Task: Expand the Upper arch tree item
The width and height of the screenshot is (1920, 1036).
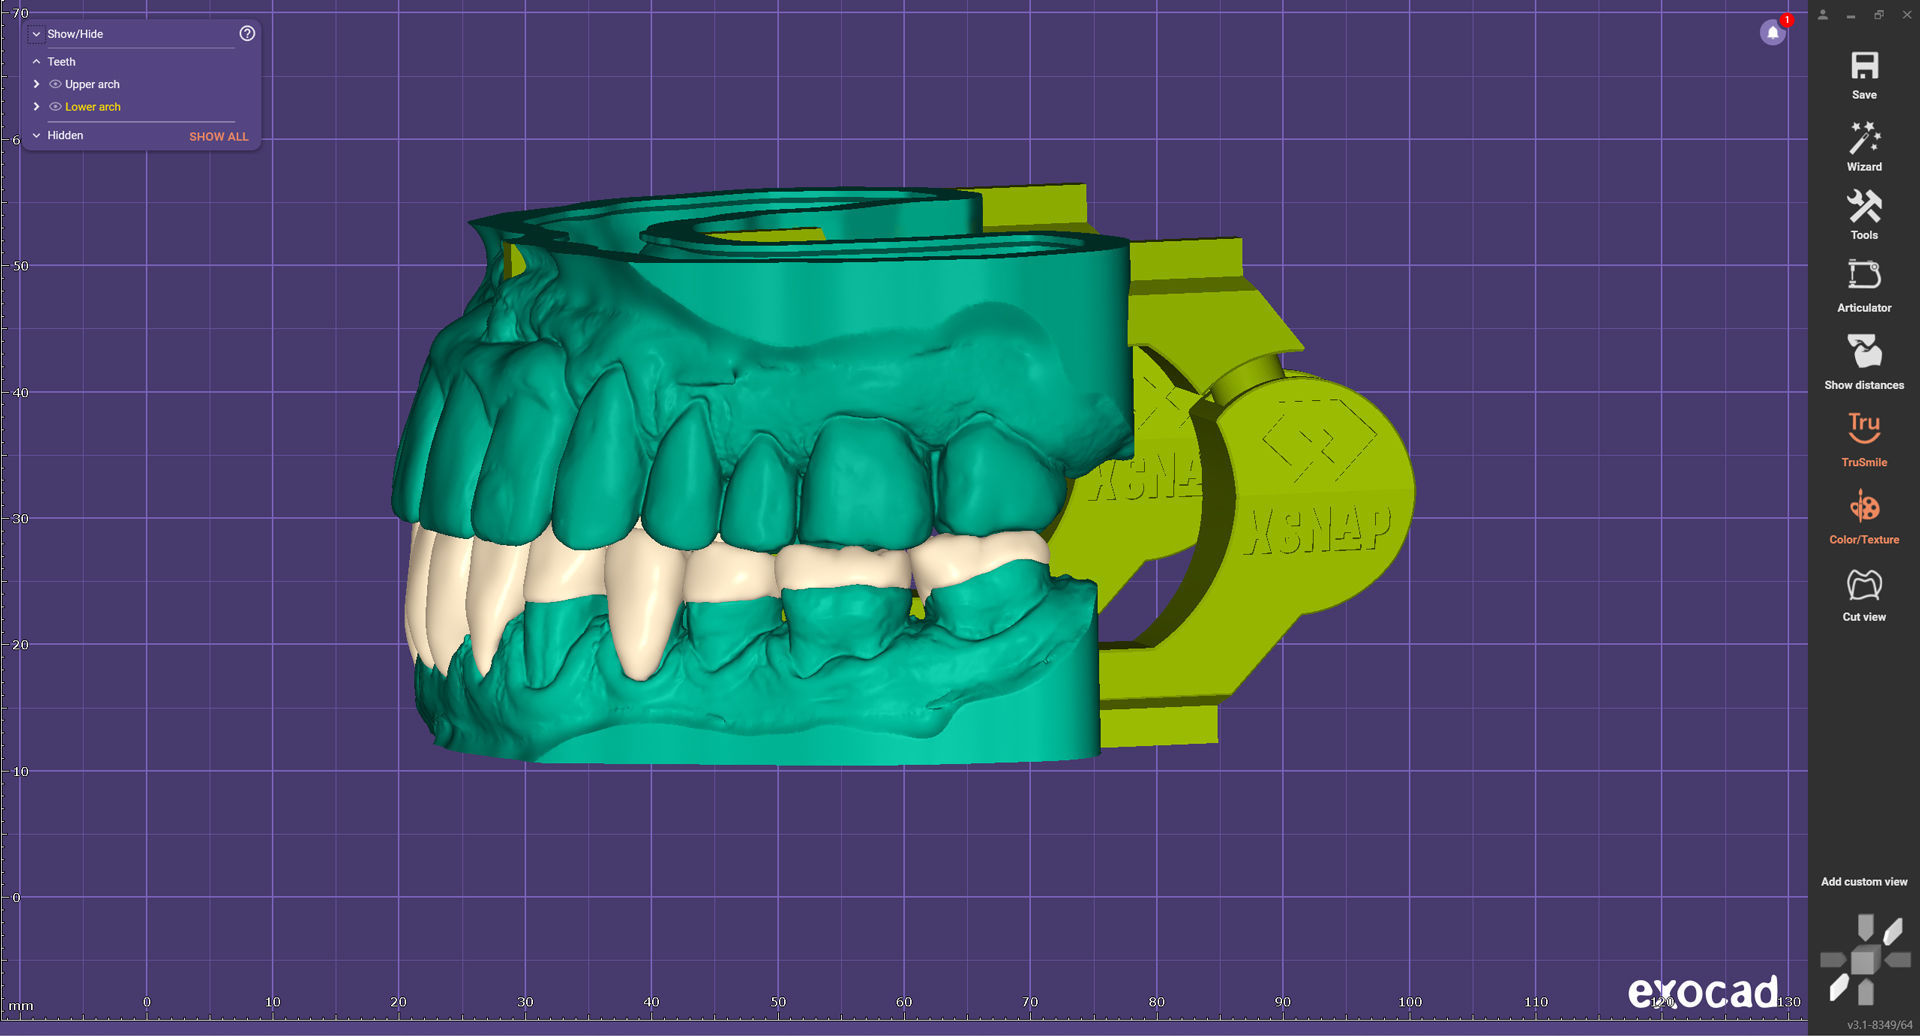Action: pos(36,84)
